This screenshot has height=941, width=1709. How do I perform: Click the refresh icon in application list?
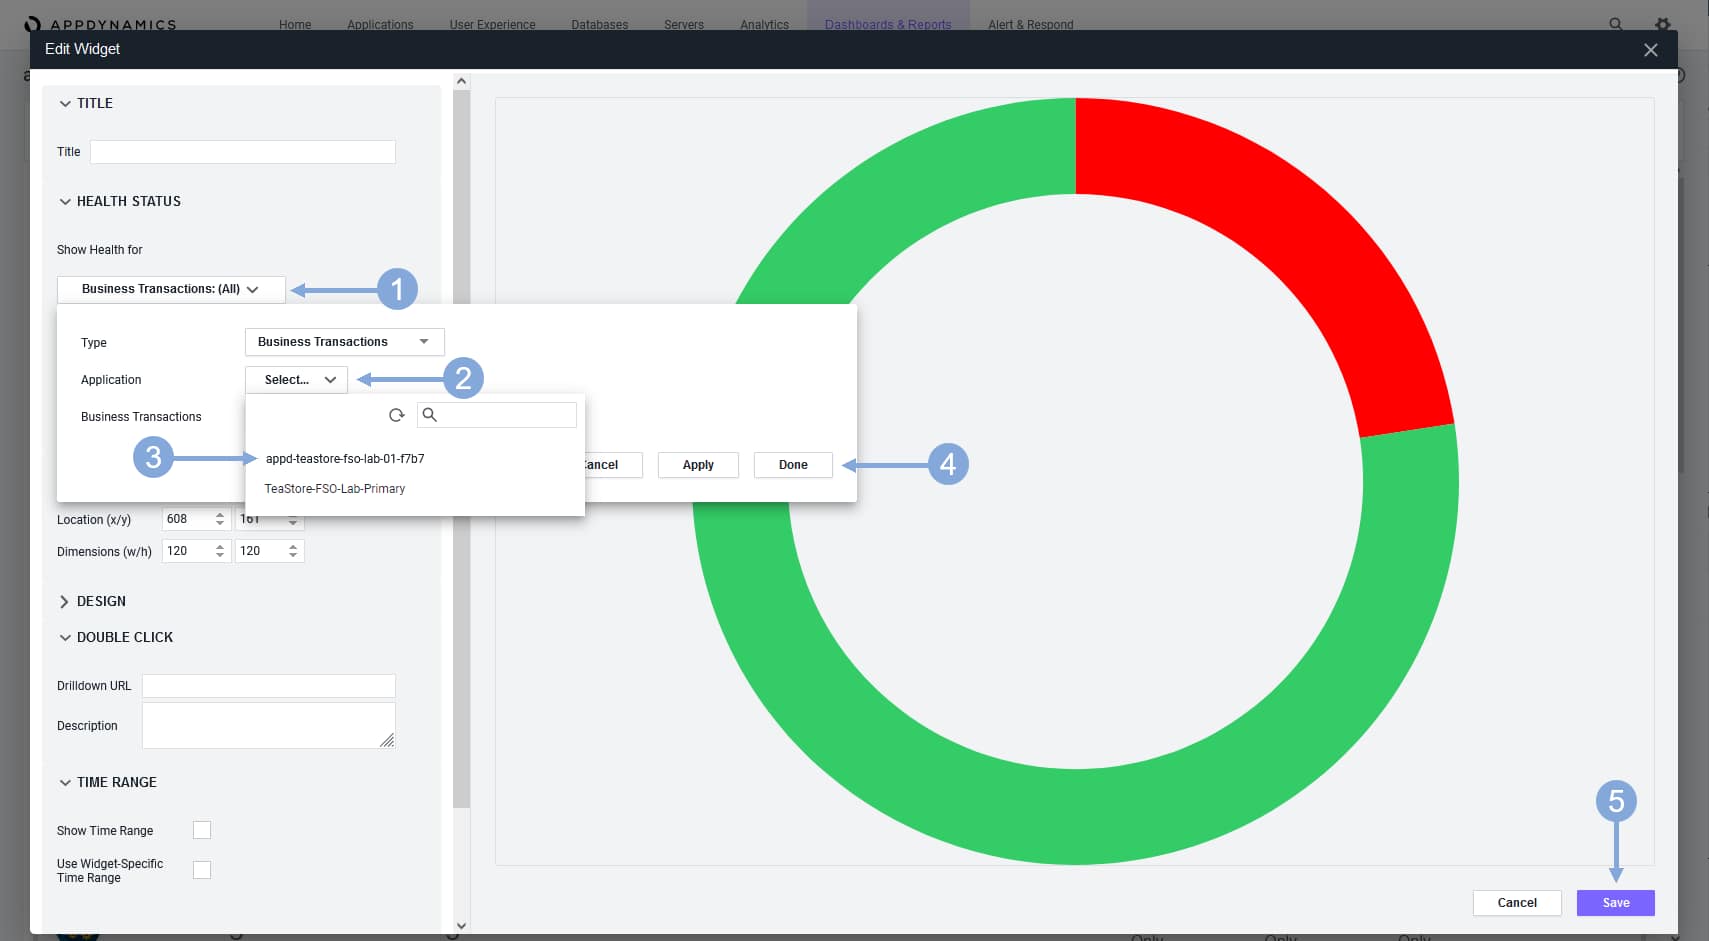click(396, 415)
